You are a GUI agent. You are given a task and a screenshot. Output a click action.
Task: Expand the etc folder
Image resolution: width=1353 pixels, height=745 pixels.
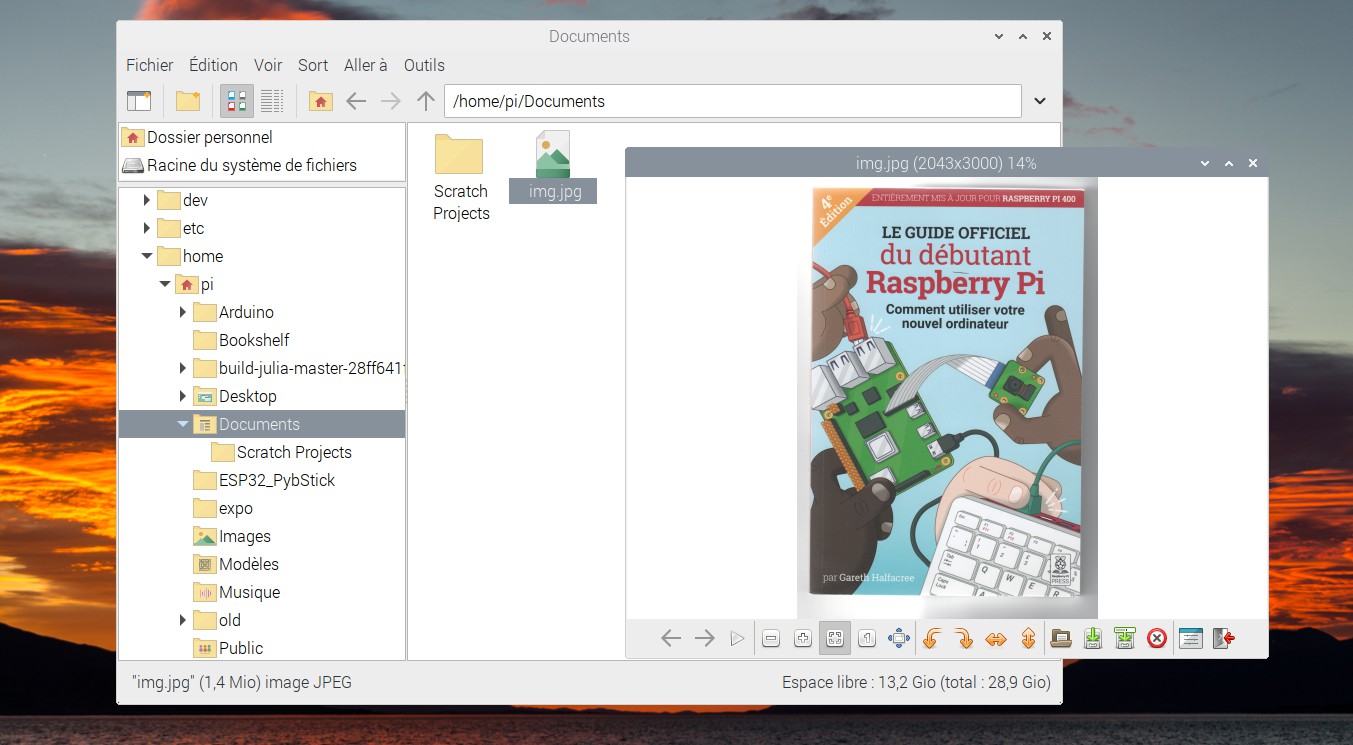[147, 228]
